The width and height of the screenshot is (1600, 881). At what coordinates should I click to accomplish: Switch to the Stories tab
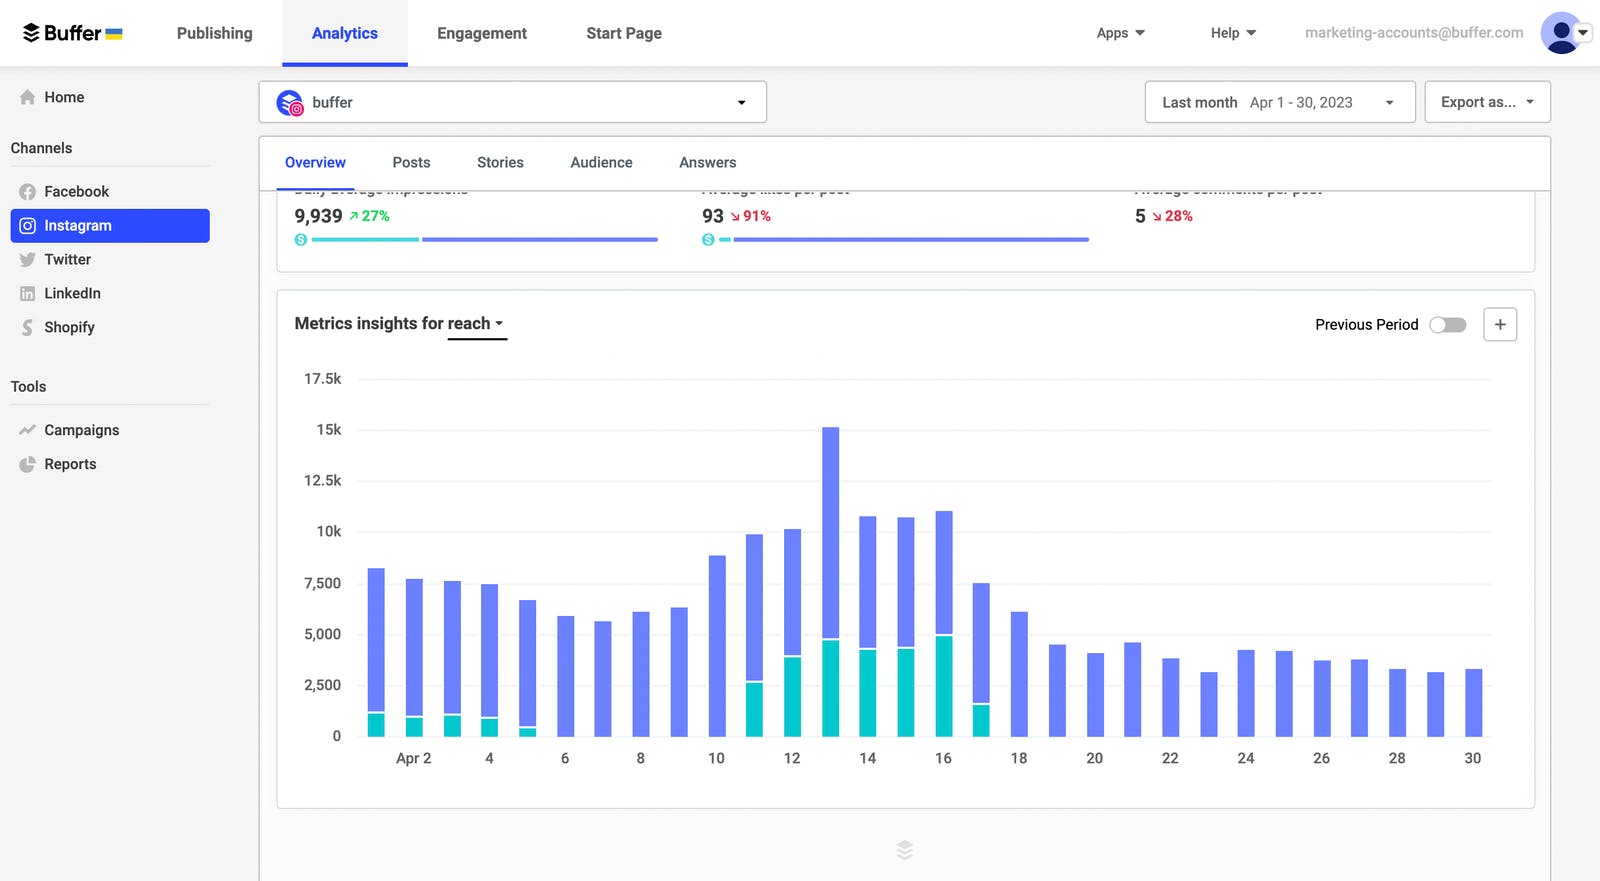coord(500,163)
